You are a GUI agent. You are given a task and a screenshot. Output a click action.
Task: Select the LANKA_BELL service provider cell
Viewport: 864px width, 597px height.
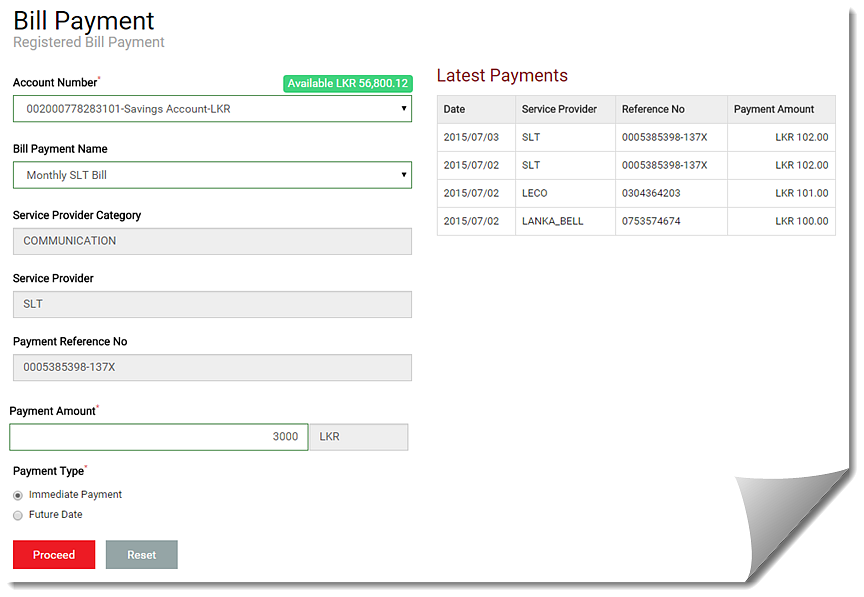click(x=565, y=221)
